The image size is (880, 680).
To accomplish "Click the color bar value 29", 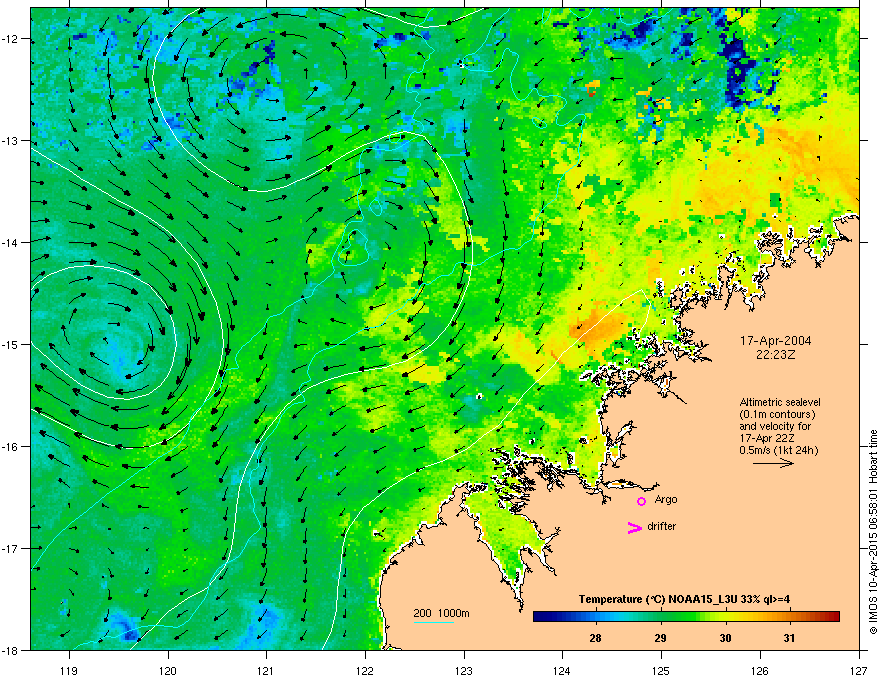I will coord(661,638).
